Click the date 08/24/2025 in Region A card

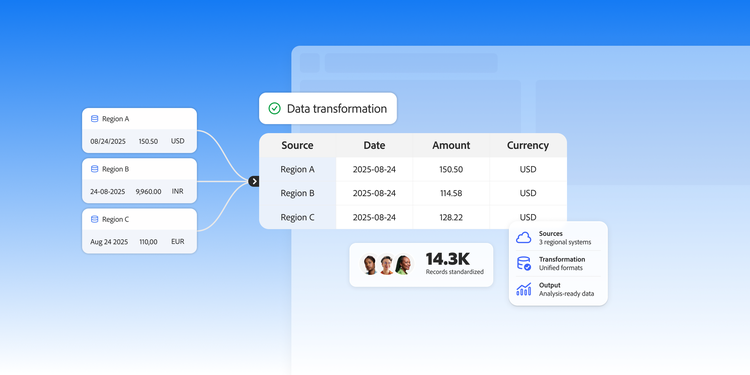pos(107,141)
